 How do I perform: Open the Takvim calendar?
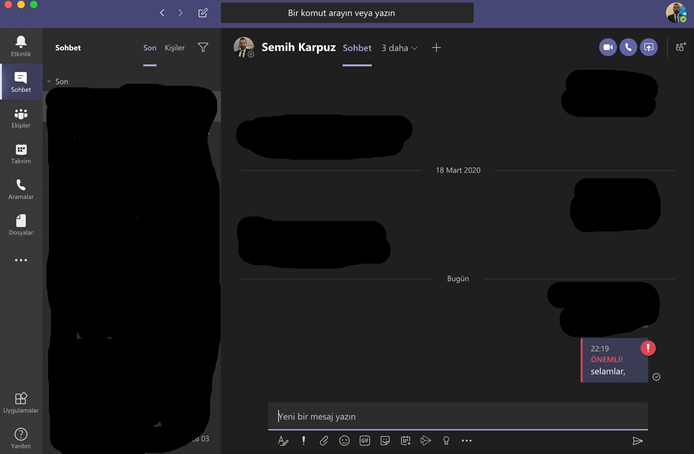tap(21, 154)
